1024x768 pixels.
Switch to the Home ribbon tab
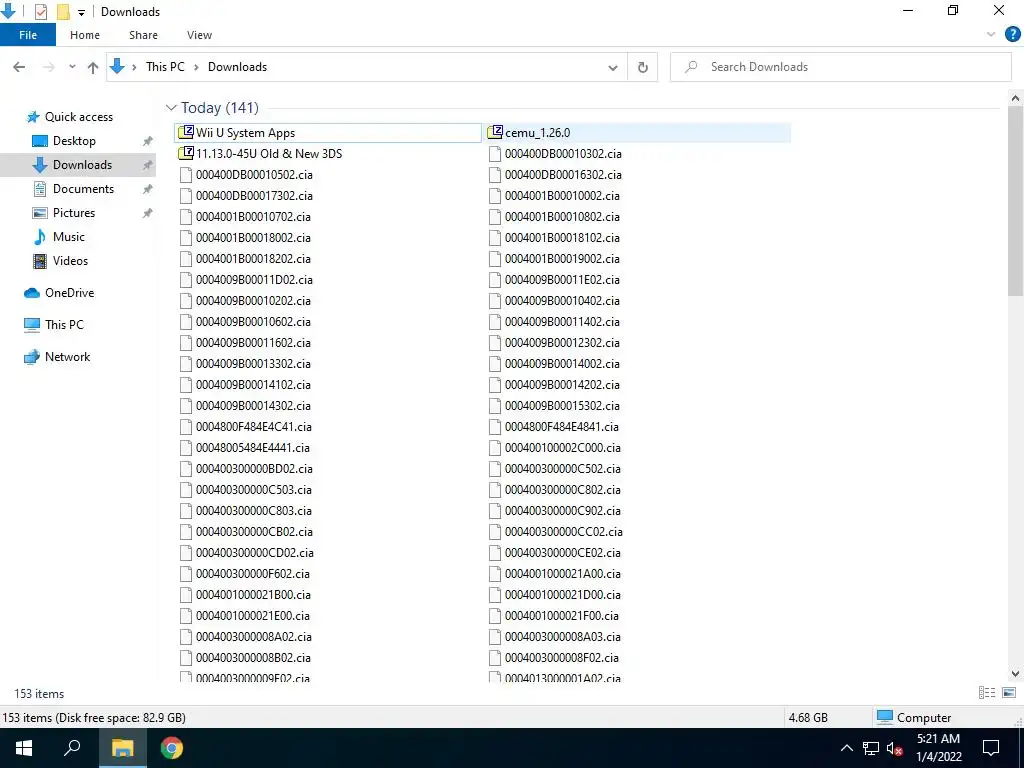(x=85, y=35)
